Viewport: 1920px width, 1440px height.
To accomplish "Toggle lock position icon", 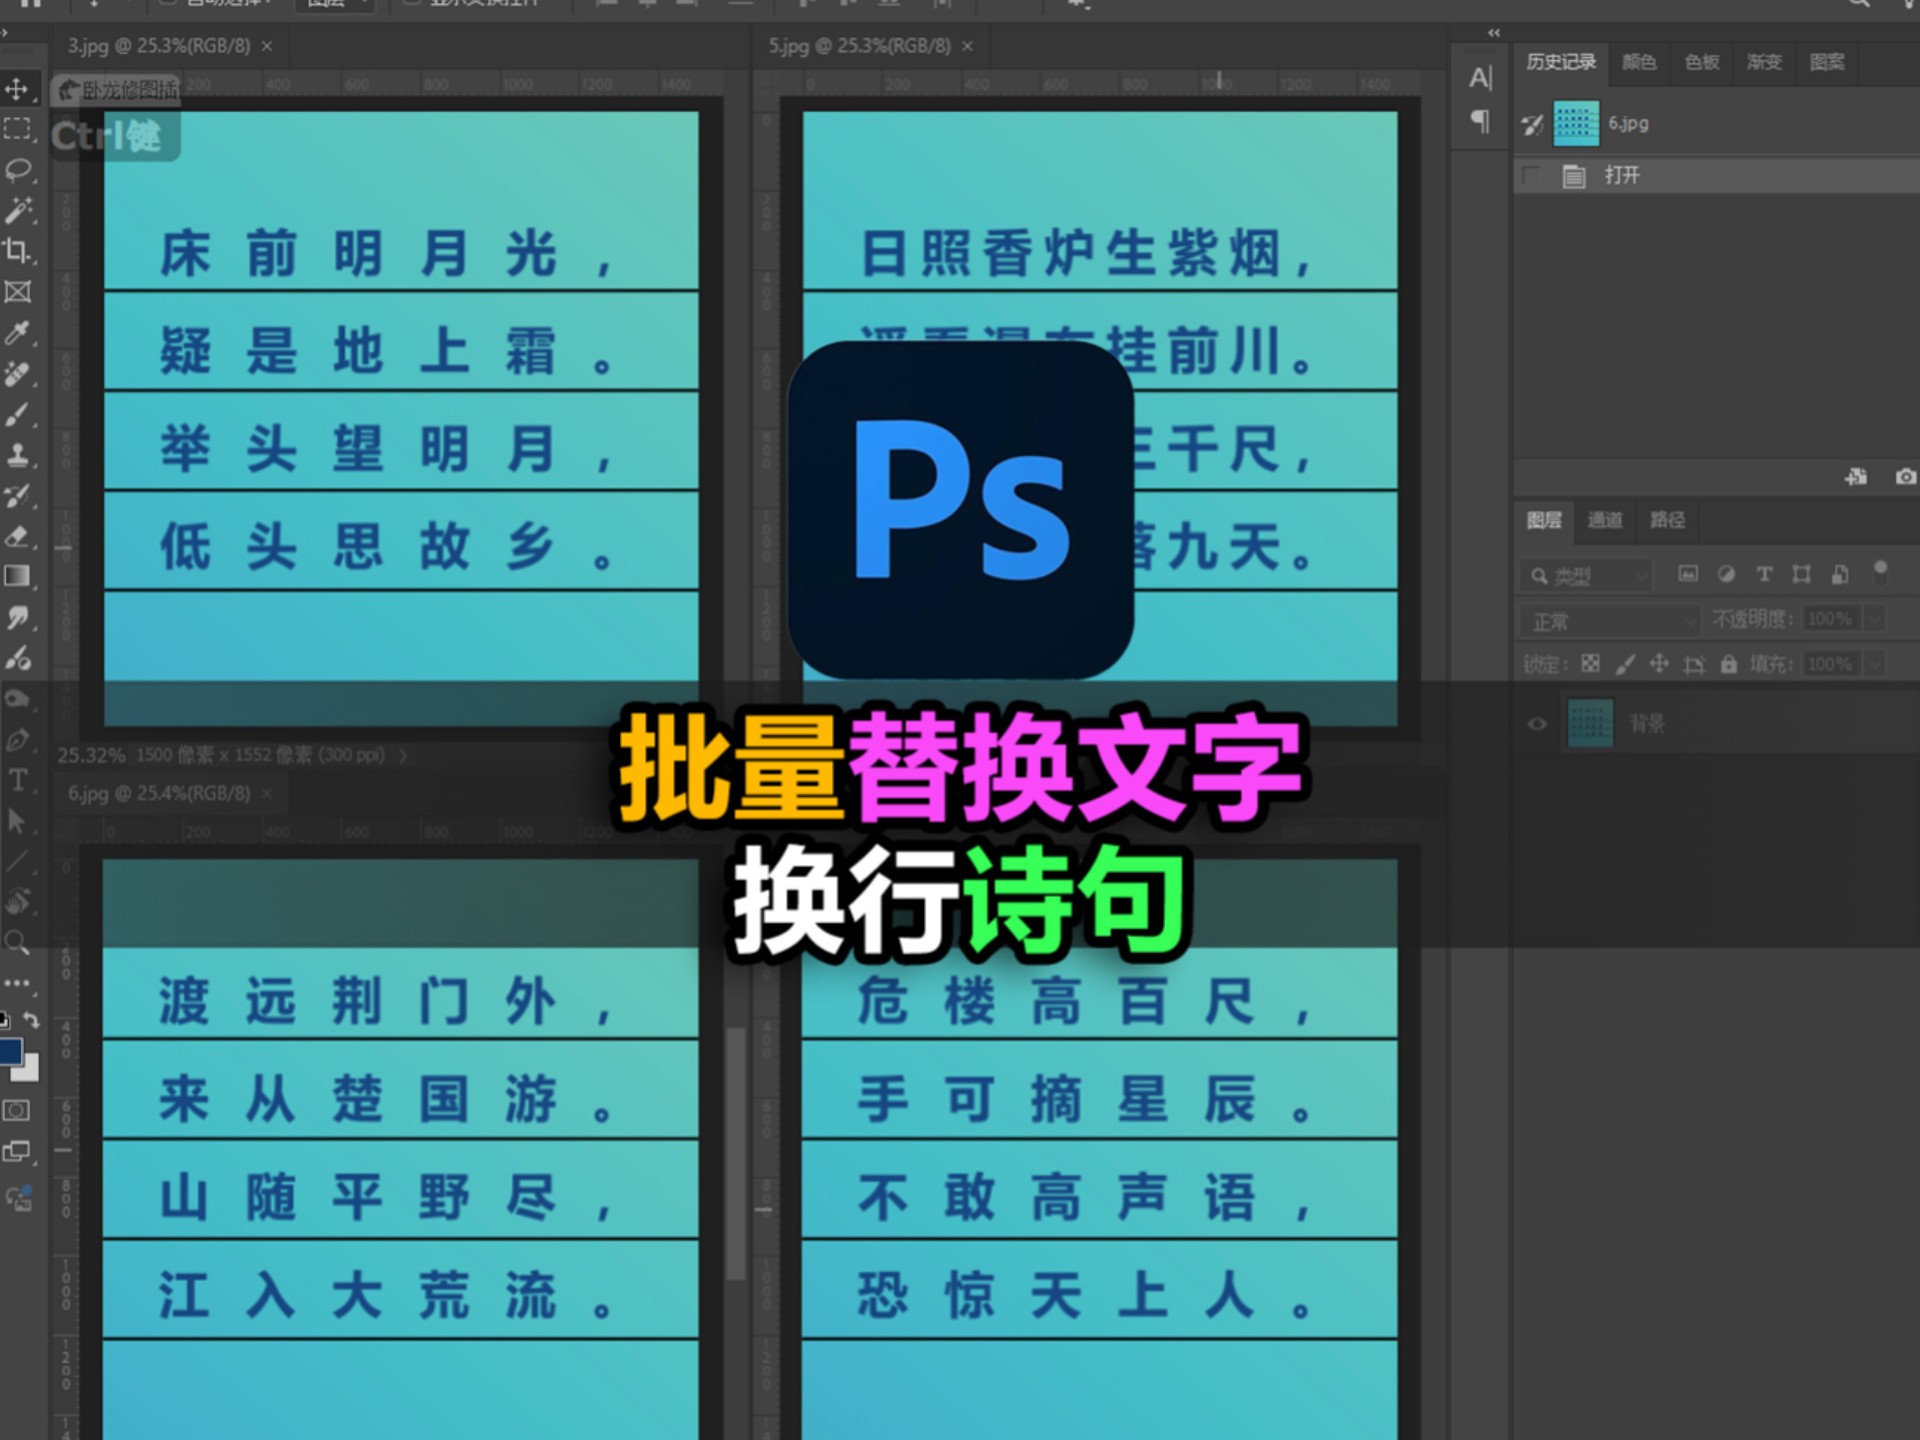I will [x=1659, y=664].
